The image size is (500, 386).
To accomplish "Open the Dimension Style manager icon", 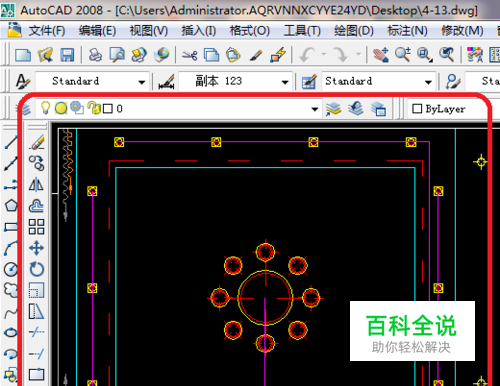I will tap(167, 82).
